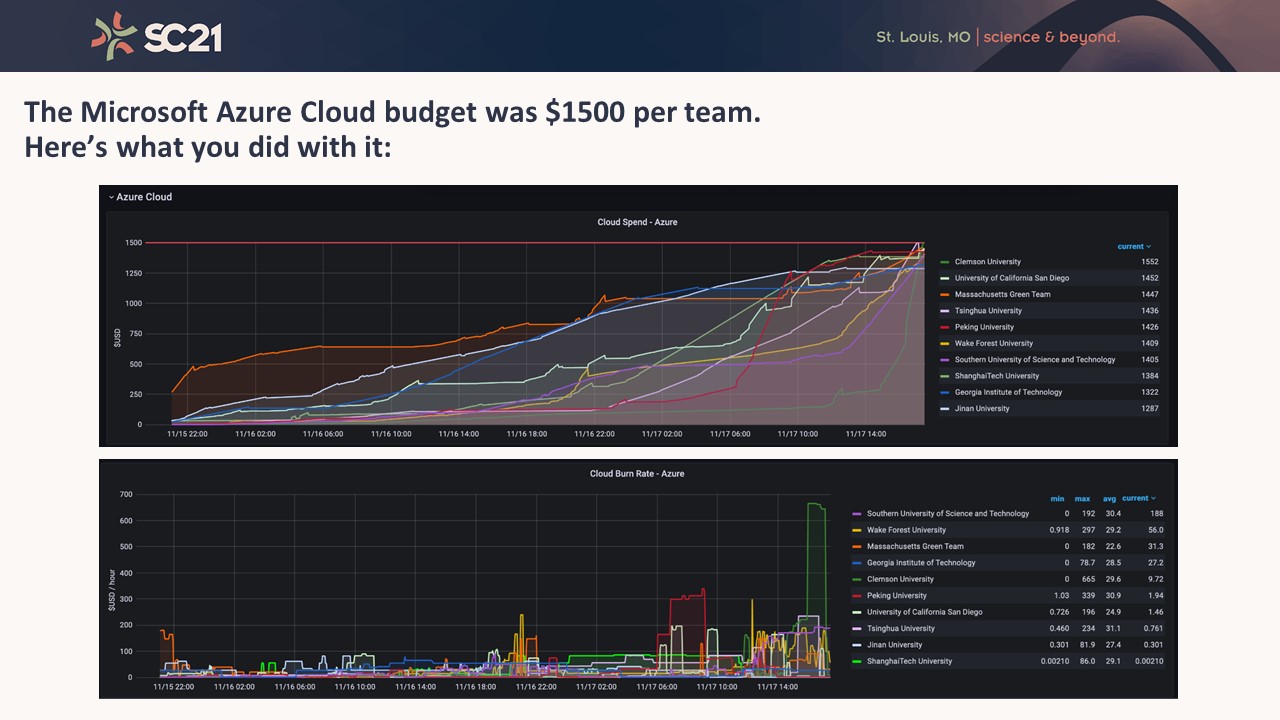Click Peking University's value 1426
The width and height of the screenshot is (1280, 720).
(x=1150, y=327)
